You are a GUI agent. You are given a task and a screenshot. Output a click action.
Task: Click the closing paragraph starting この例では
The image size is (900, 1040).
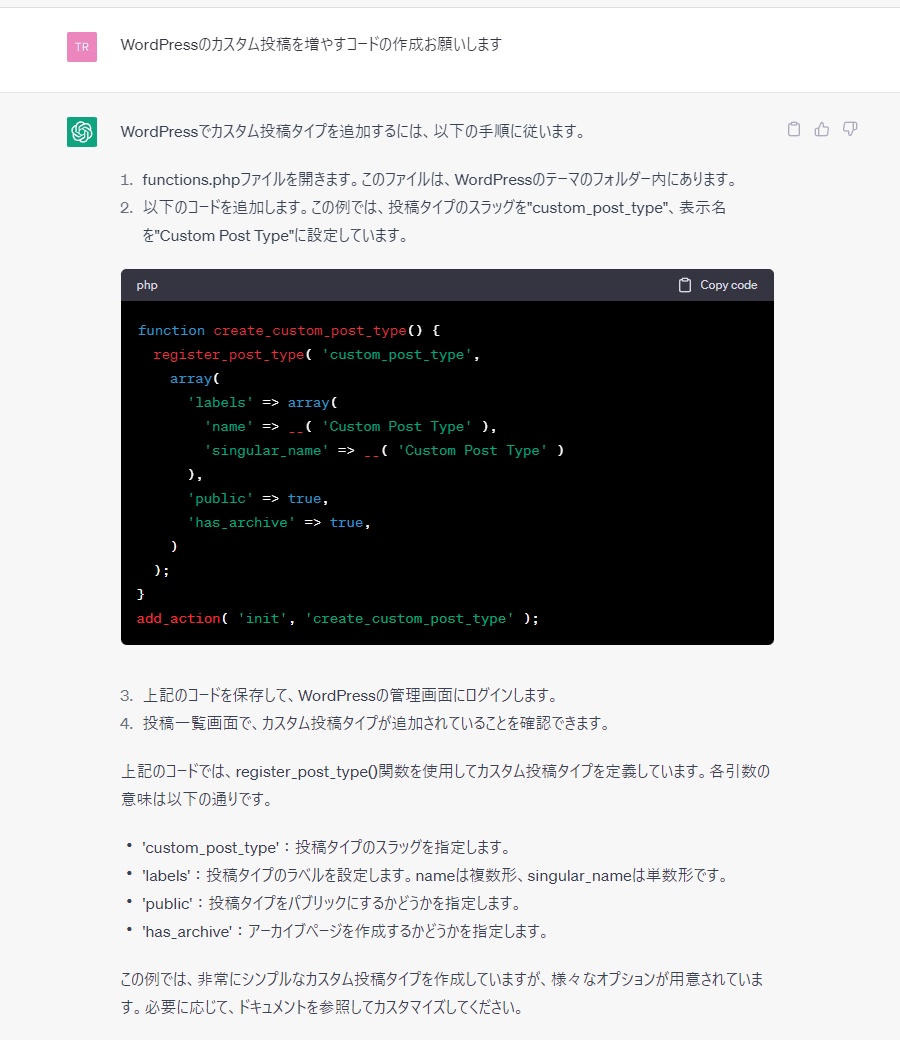pos(442,994)
